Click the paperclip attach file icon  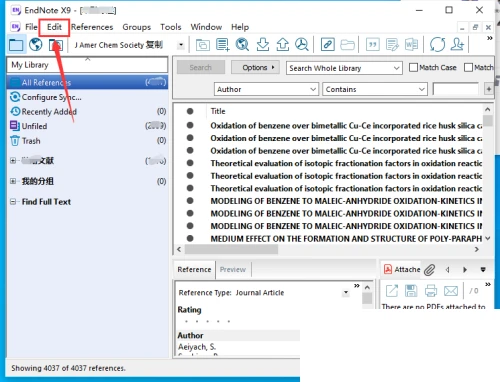(x=430, y=270)
